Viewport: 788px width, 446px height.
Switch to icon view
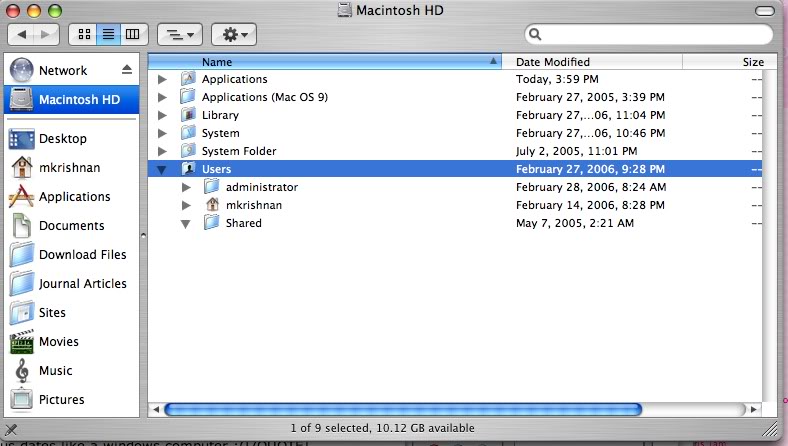coord(84,34)
